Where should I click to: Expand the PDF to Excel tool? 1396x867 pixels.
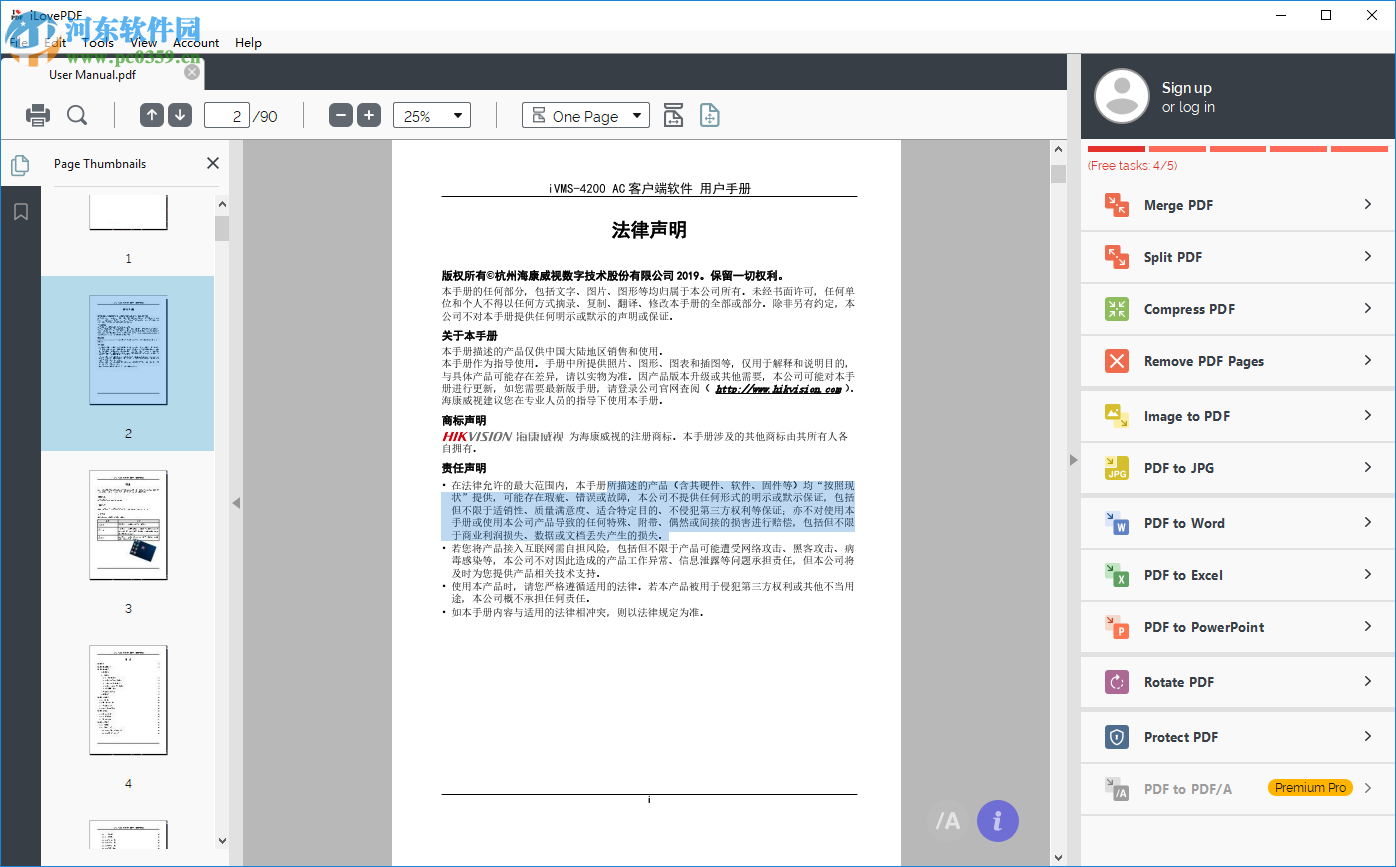click(1236, 574)
